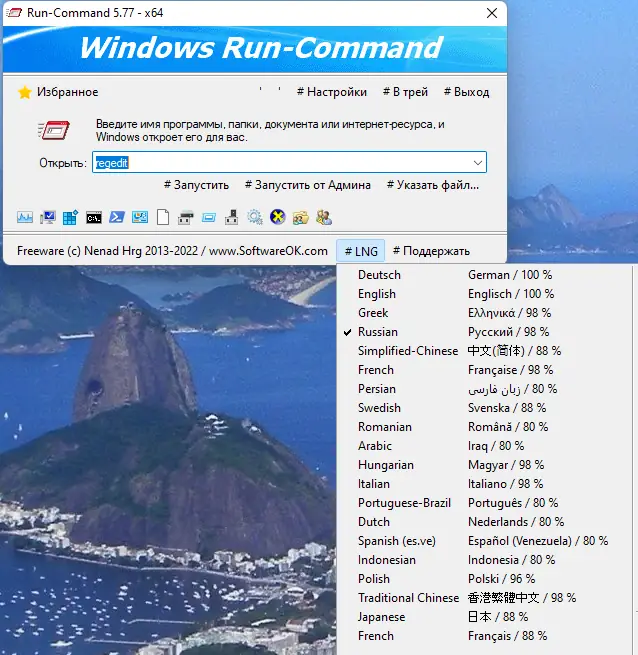
Task: Close the Run-Command window
Action: (x=492, y=13)
